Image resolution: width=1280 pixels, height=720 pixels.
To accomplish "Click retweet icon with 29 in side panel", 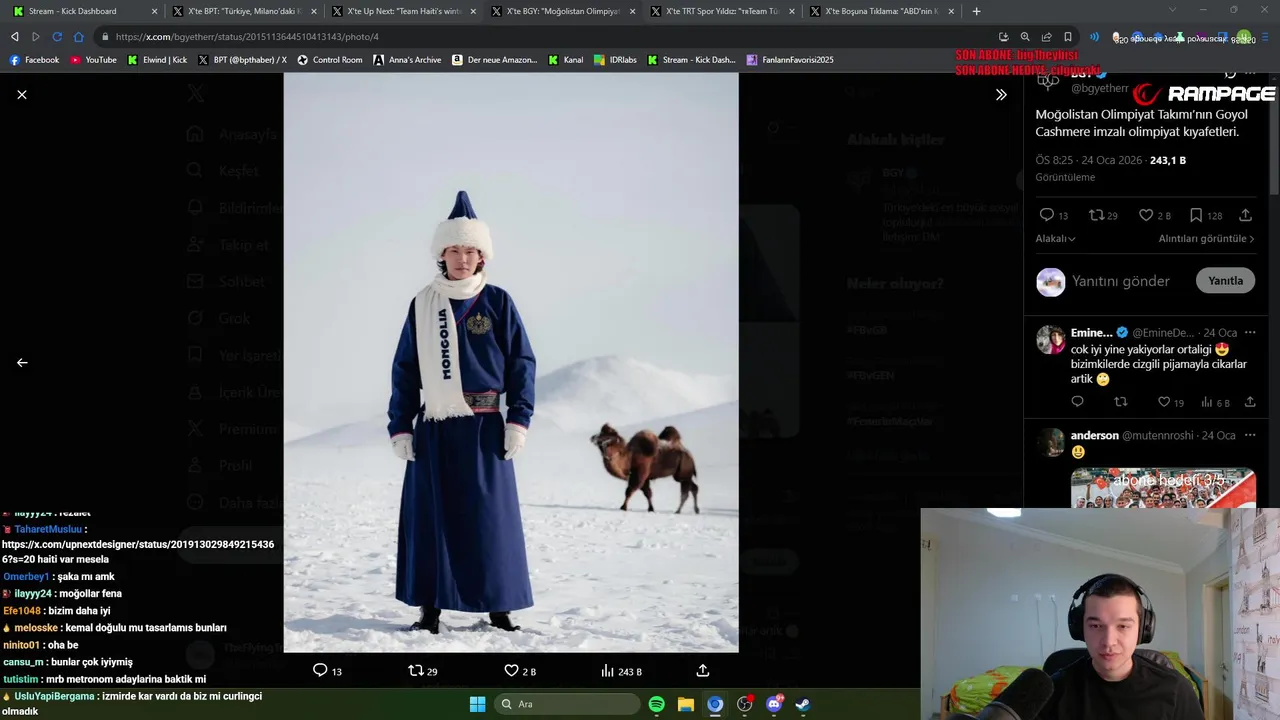I will point(1096,215).
